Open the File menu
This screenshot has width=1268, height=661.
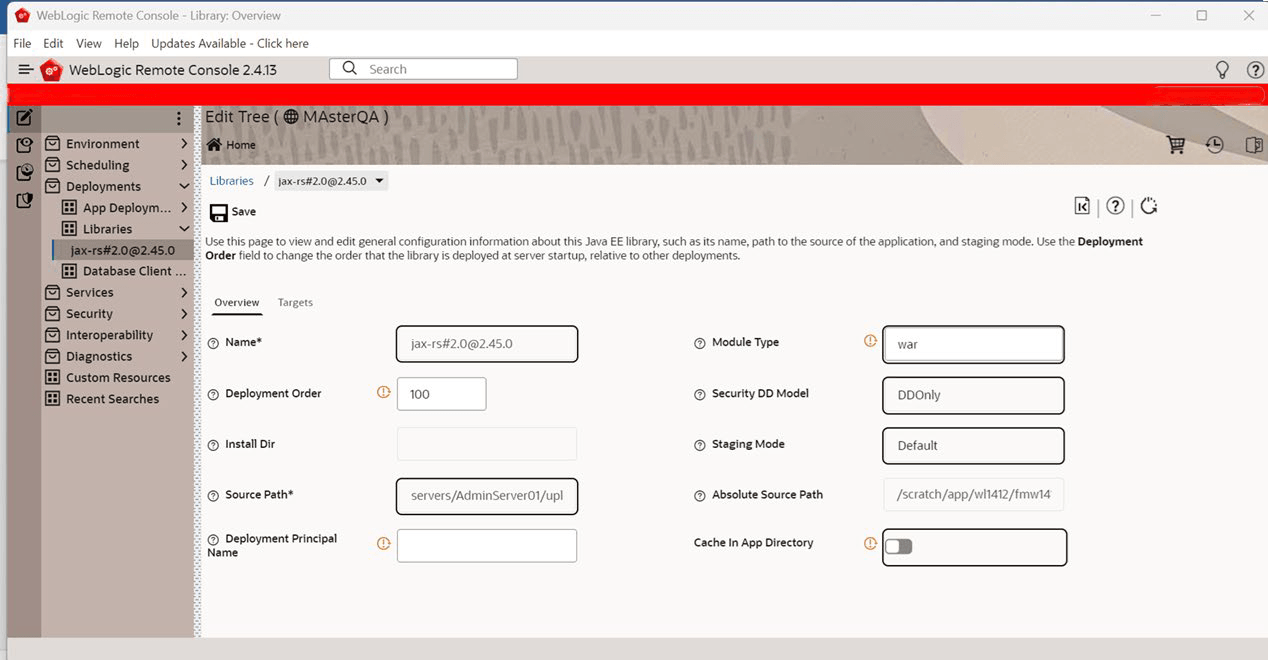(x=22, y=44)
